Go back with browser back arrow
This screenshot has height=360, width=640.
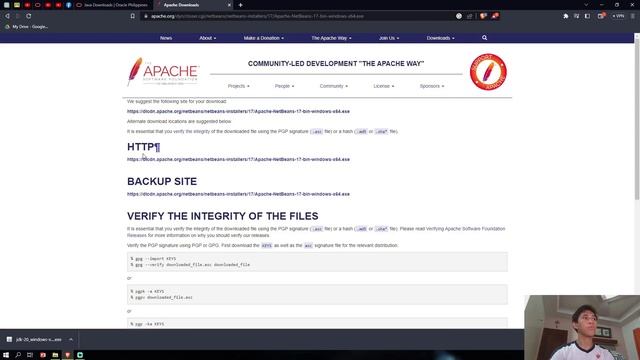(7, 16)
